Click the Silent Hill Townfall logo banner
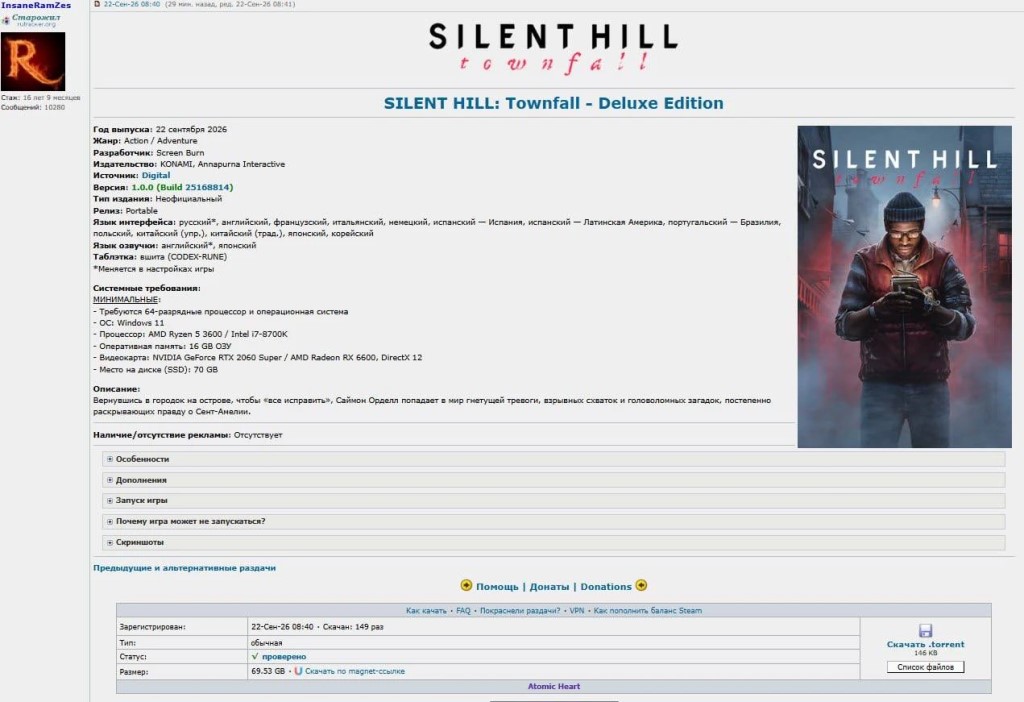This screenshot has height=702, width=1024. [x=553, y=48]
